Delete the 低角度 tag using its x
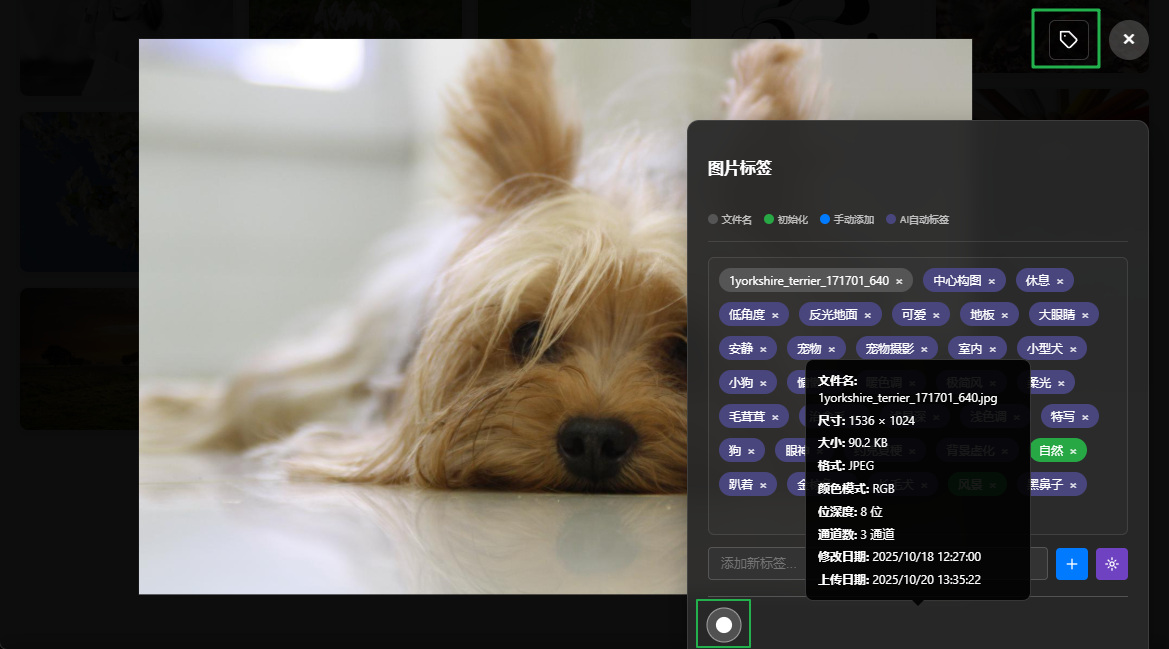This screenshot has height=649, width=1169. pyautogui.click(x=775, y=315)
